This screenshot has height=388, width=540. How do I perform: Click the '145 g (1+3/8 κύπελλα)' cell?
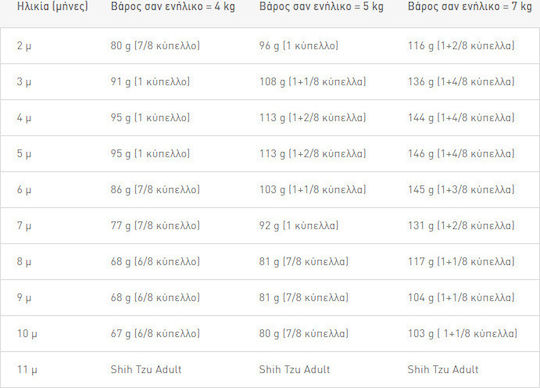(461, 190)
